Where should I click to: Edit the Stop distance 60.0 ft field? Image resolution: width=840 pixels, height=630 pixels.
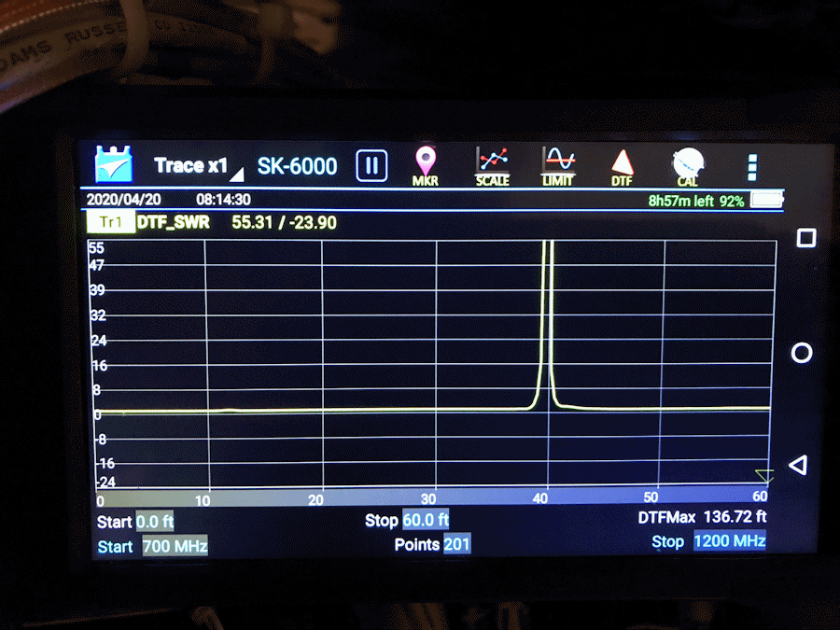[425, 520]
